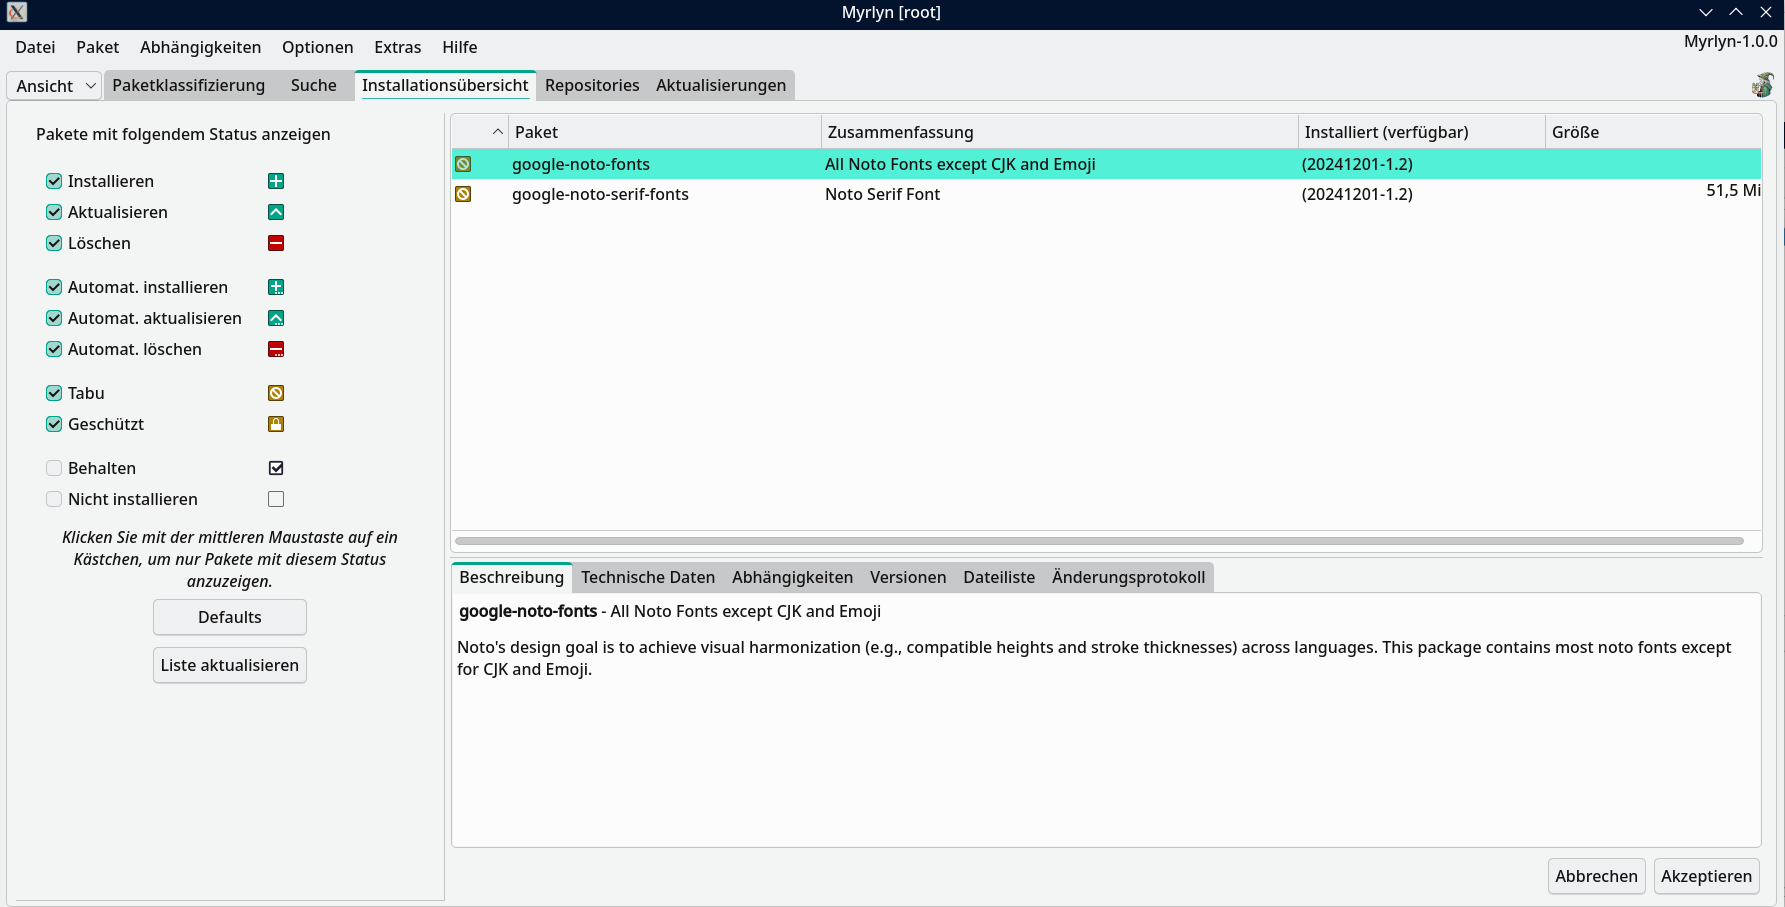Viewport: 1785px width, 907px height.
Task: Click the yellow Tabu status icon
Action: [276, 393]
